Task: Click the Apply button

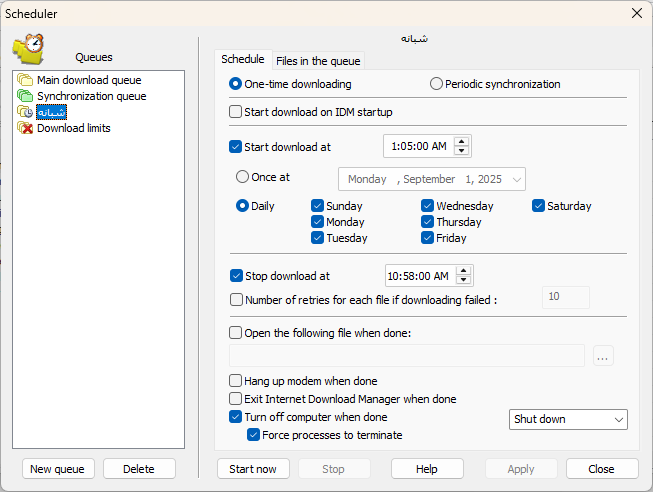Action: [521, 469]
